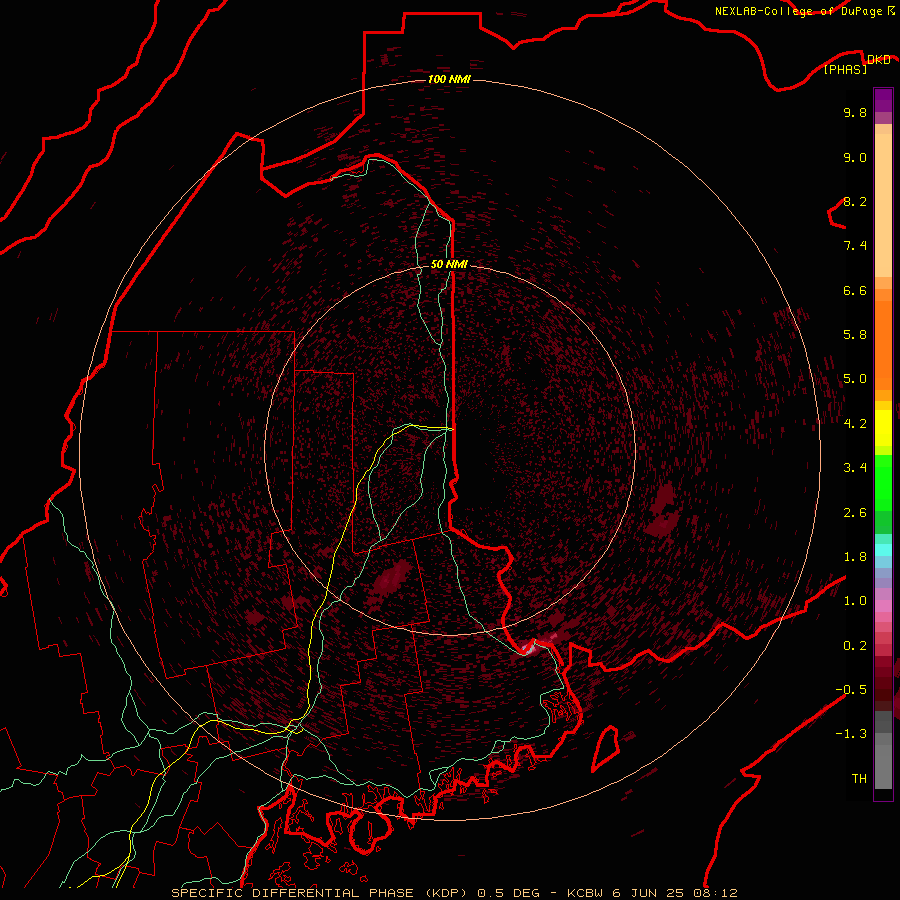Pick the cyan color band on scale
Viewport: 900px width, 900px height.
point(883,550)
